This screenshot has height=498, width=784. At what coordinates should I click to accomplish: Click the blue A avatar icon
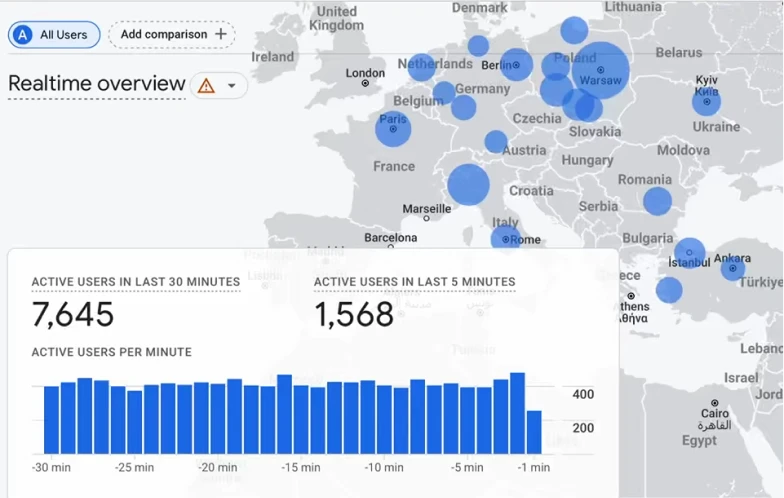coord(22,34)
